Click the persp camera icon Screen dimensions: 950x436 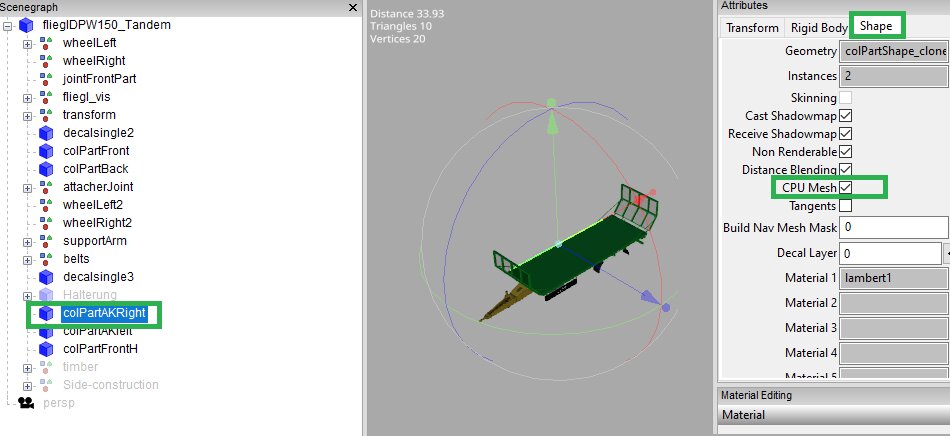coord(27,403)
